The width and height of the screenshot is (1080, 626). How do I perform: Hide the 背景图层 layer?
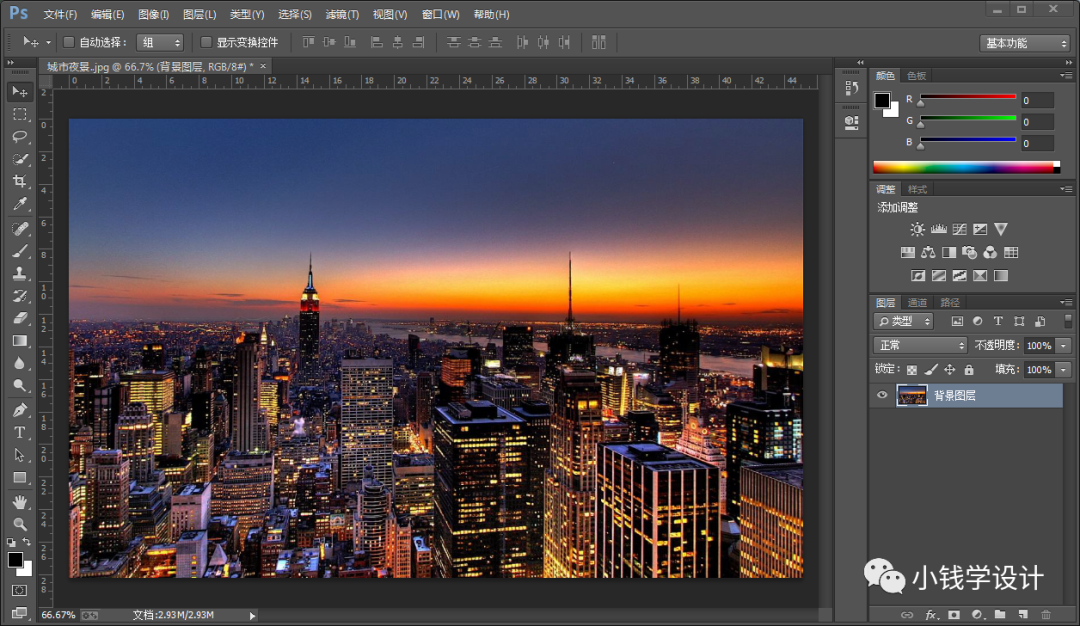click(x=882, y=395)
